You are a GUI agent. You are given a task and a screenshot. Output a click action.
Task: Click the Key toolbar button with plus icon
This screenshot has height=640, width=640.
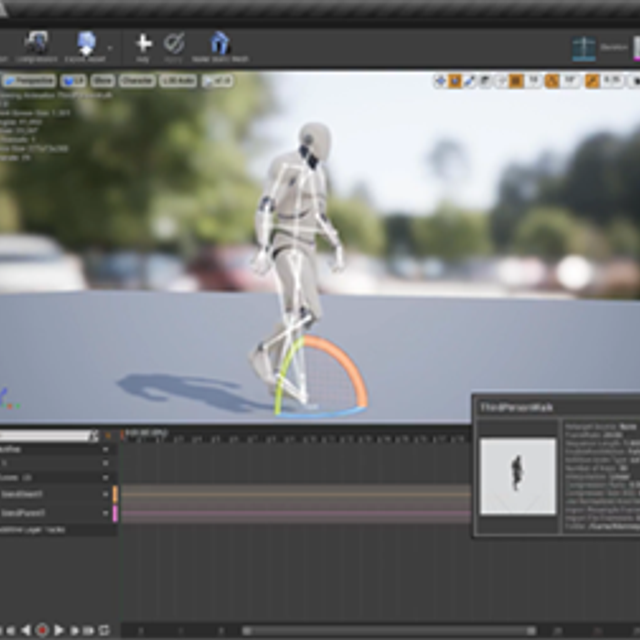(x=143, y=45)
